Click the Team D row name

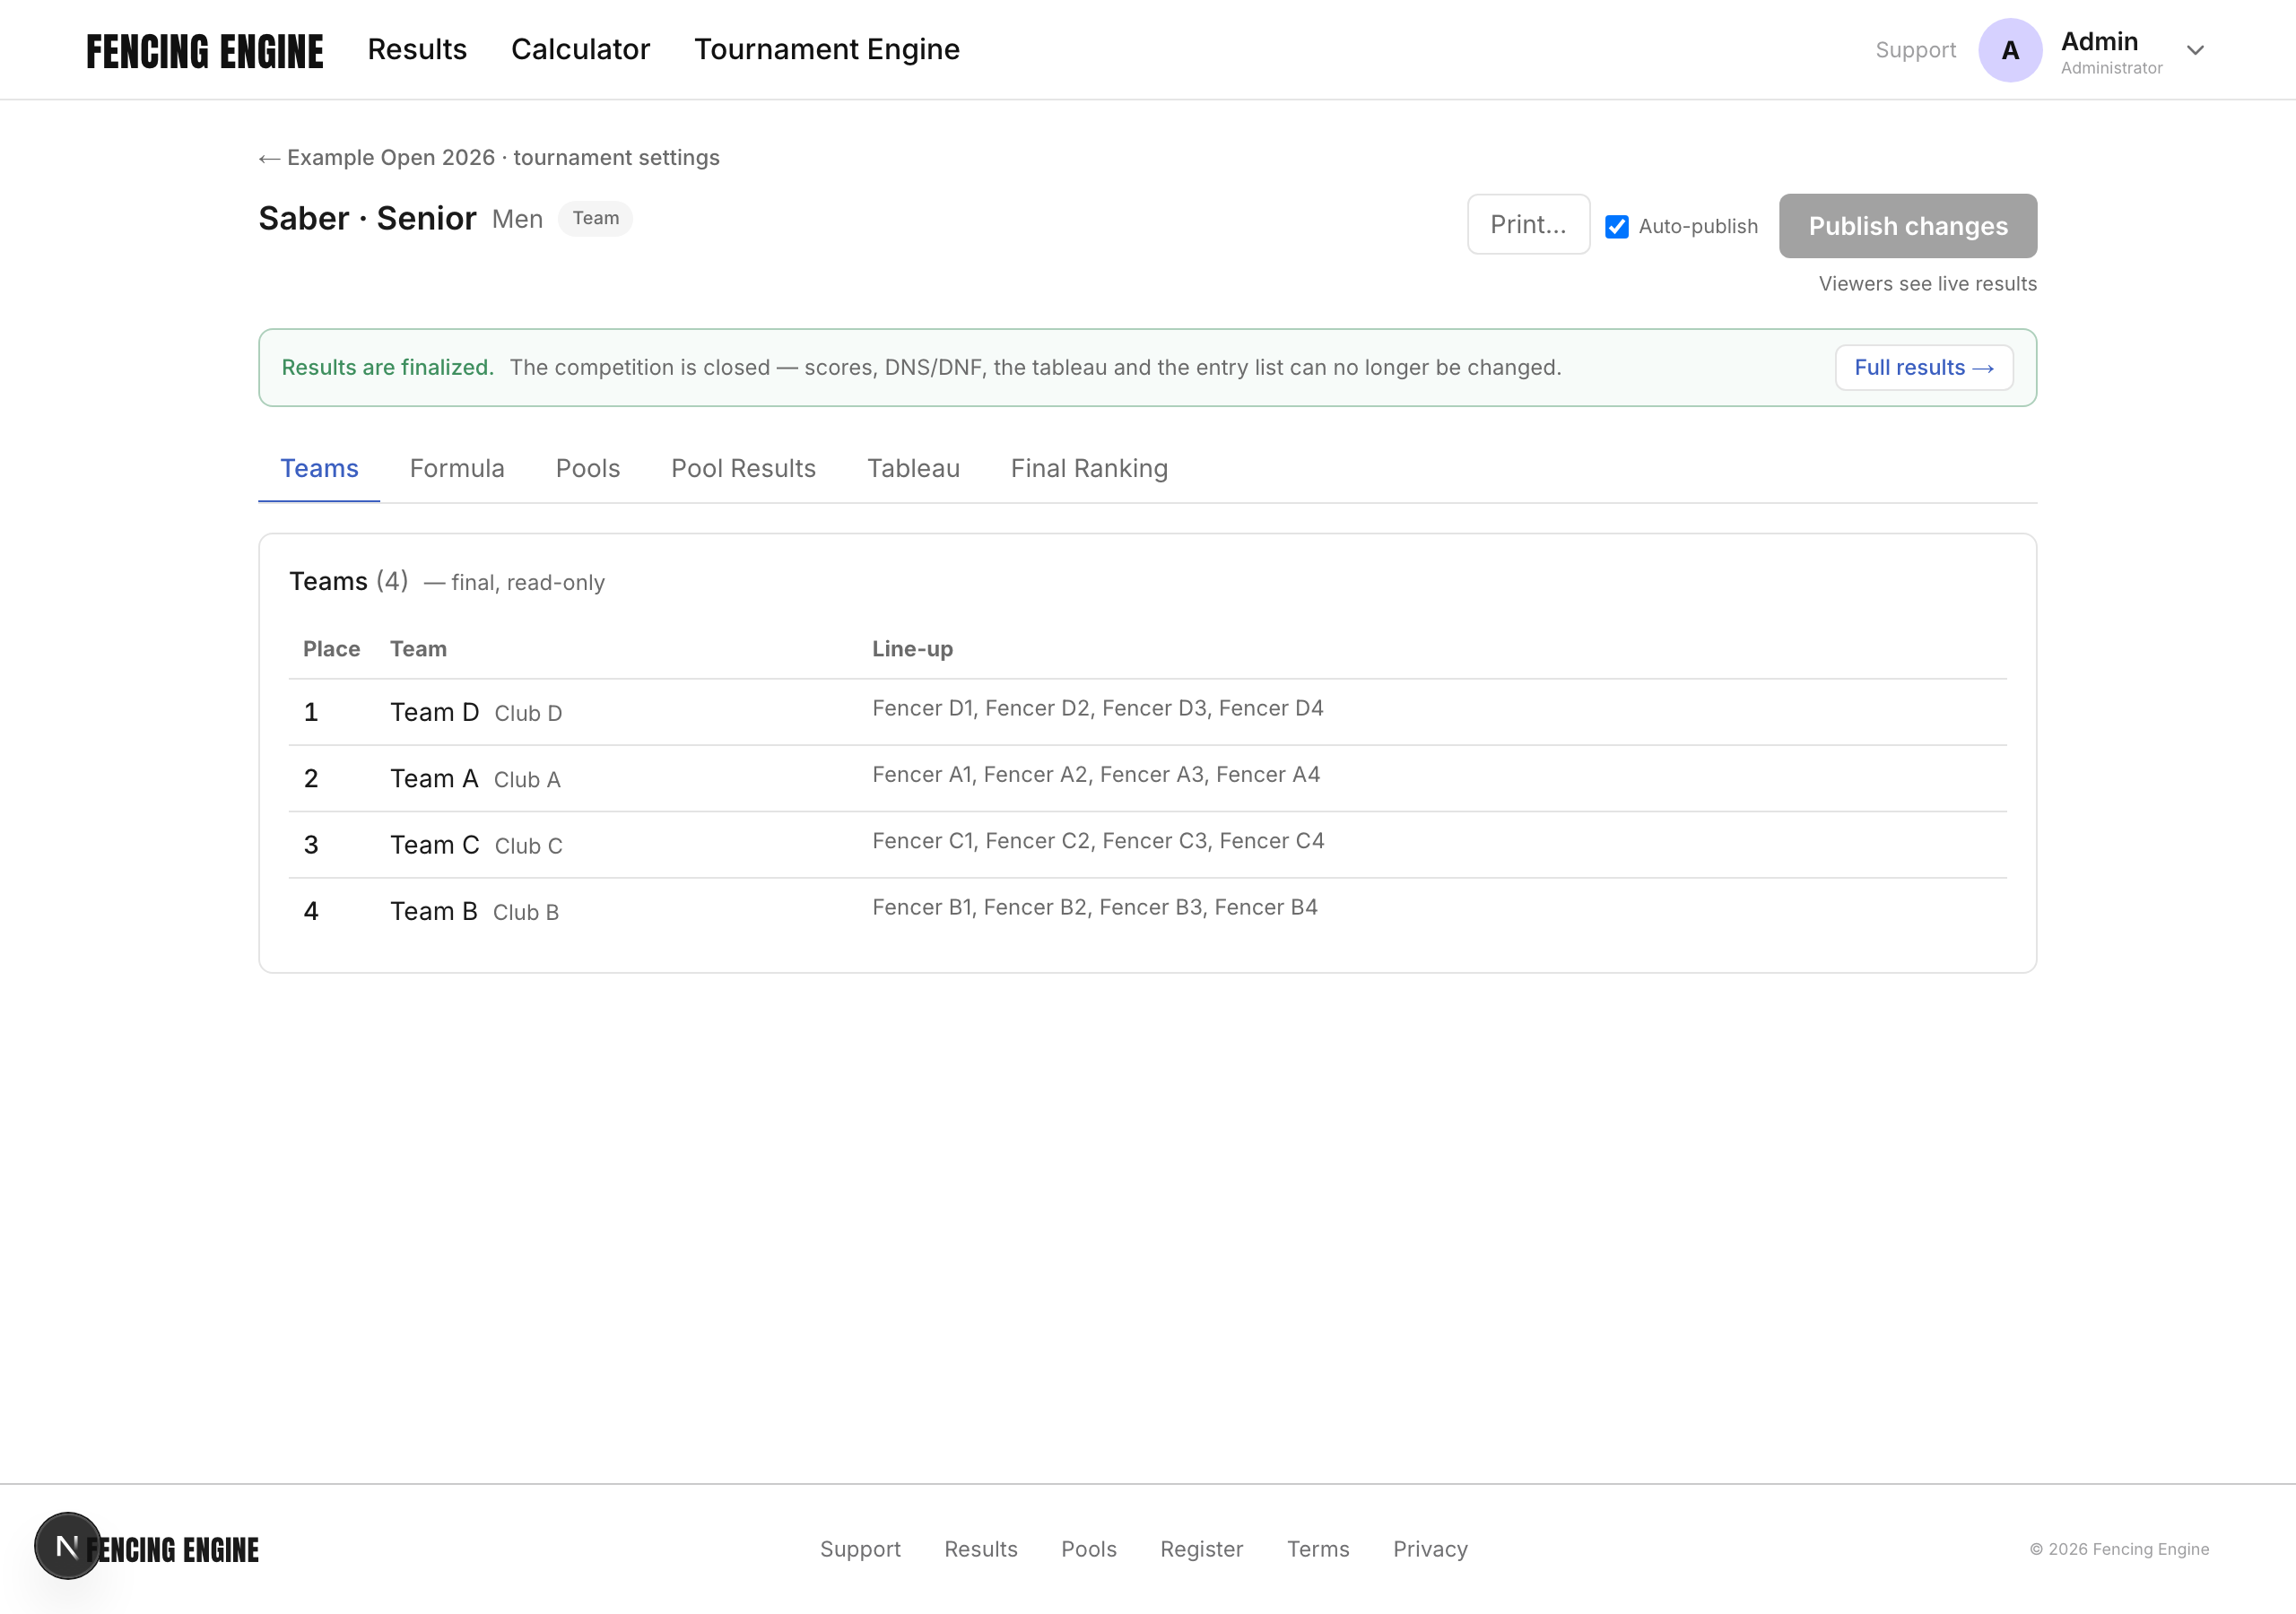(x=434, y=712)
